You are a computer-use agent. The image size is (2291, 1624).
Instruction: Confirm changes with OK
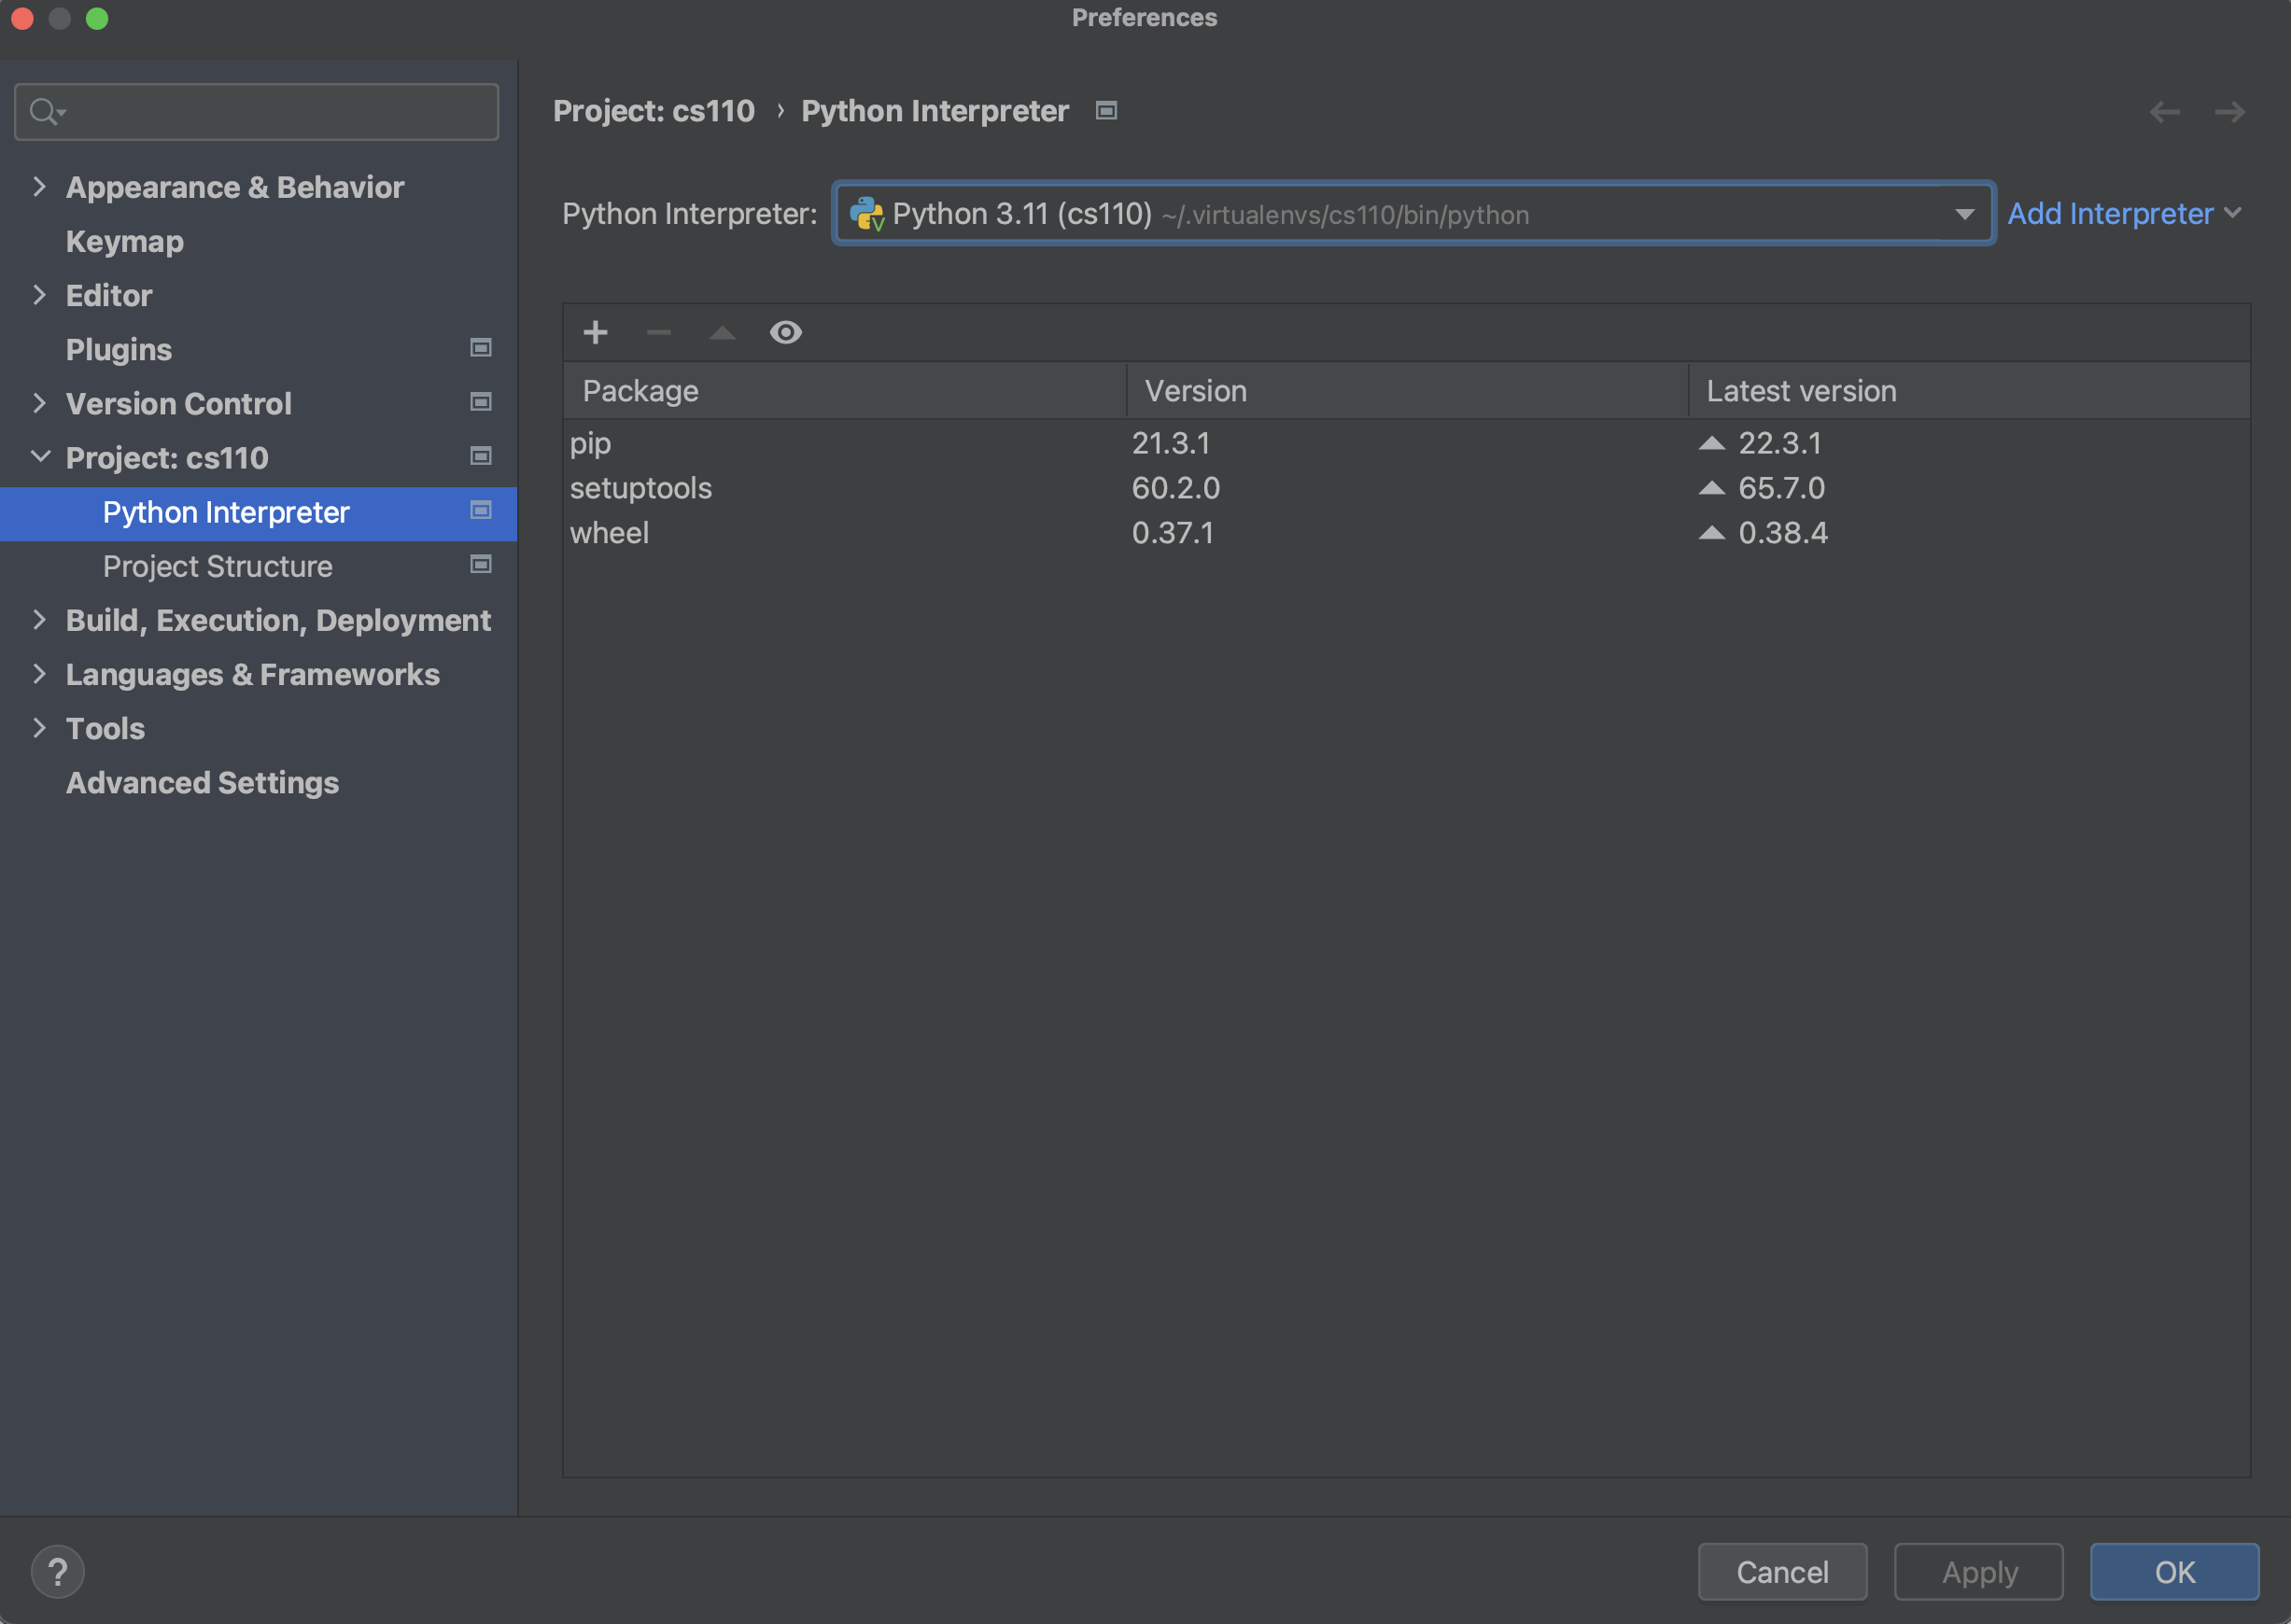2174,1571
